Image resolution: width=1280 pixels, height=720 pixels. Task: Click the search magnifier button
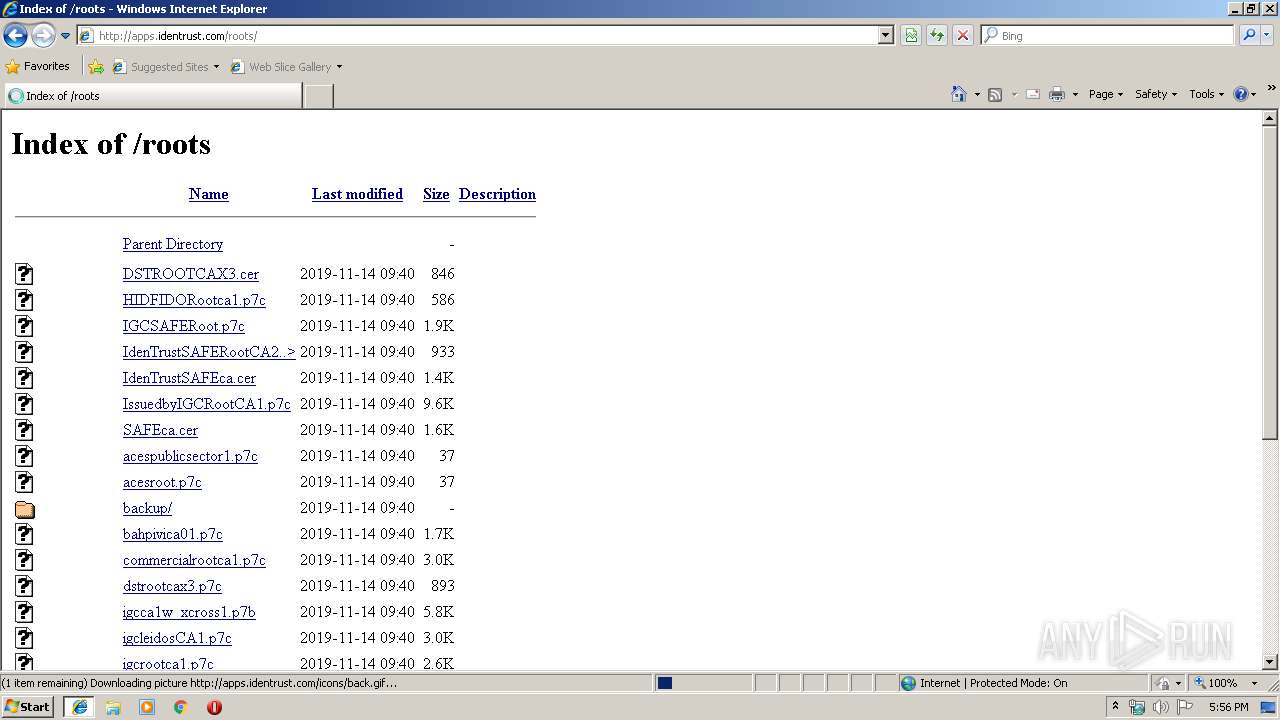[x=1249, y=36]
